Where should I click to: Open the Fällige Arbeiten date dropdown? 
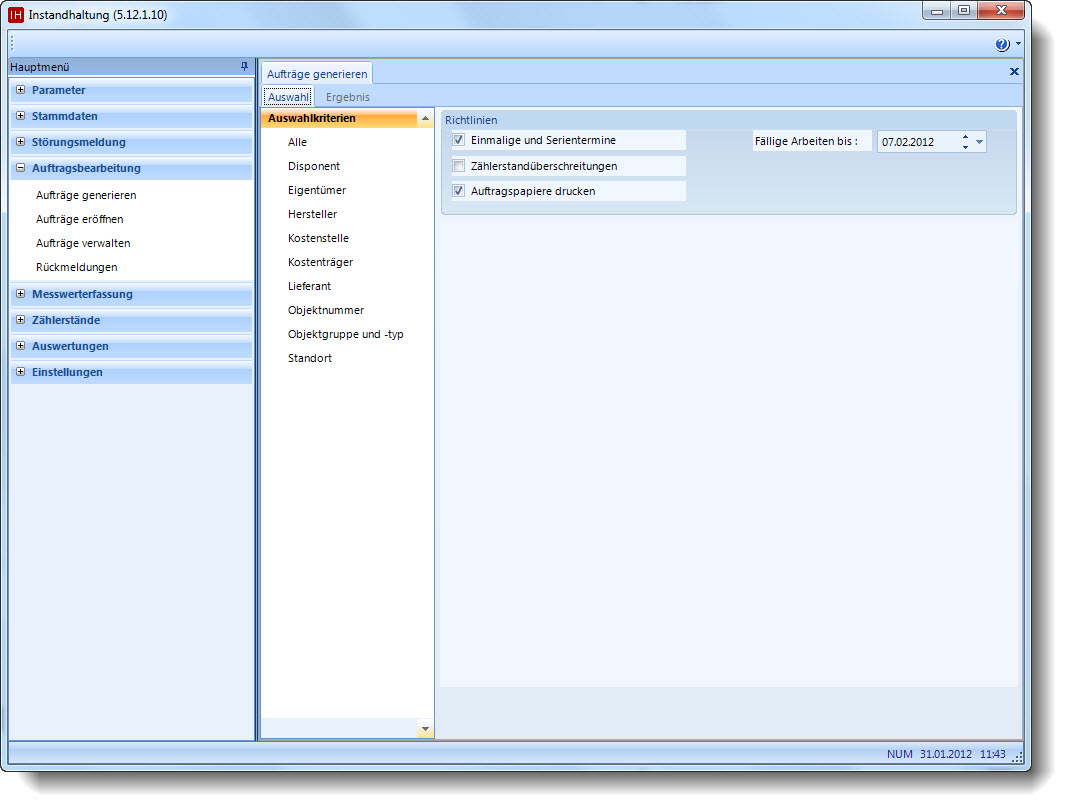pos(979,142)
